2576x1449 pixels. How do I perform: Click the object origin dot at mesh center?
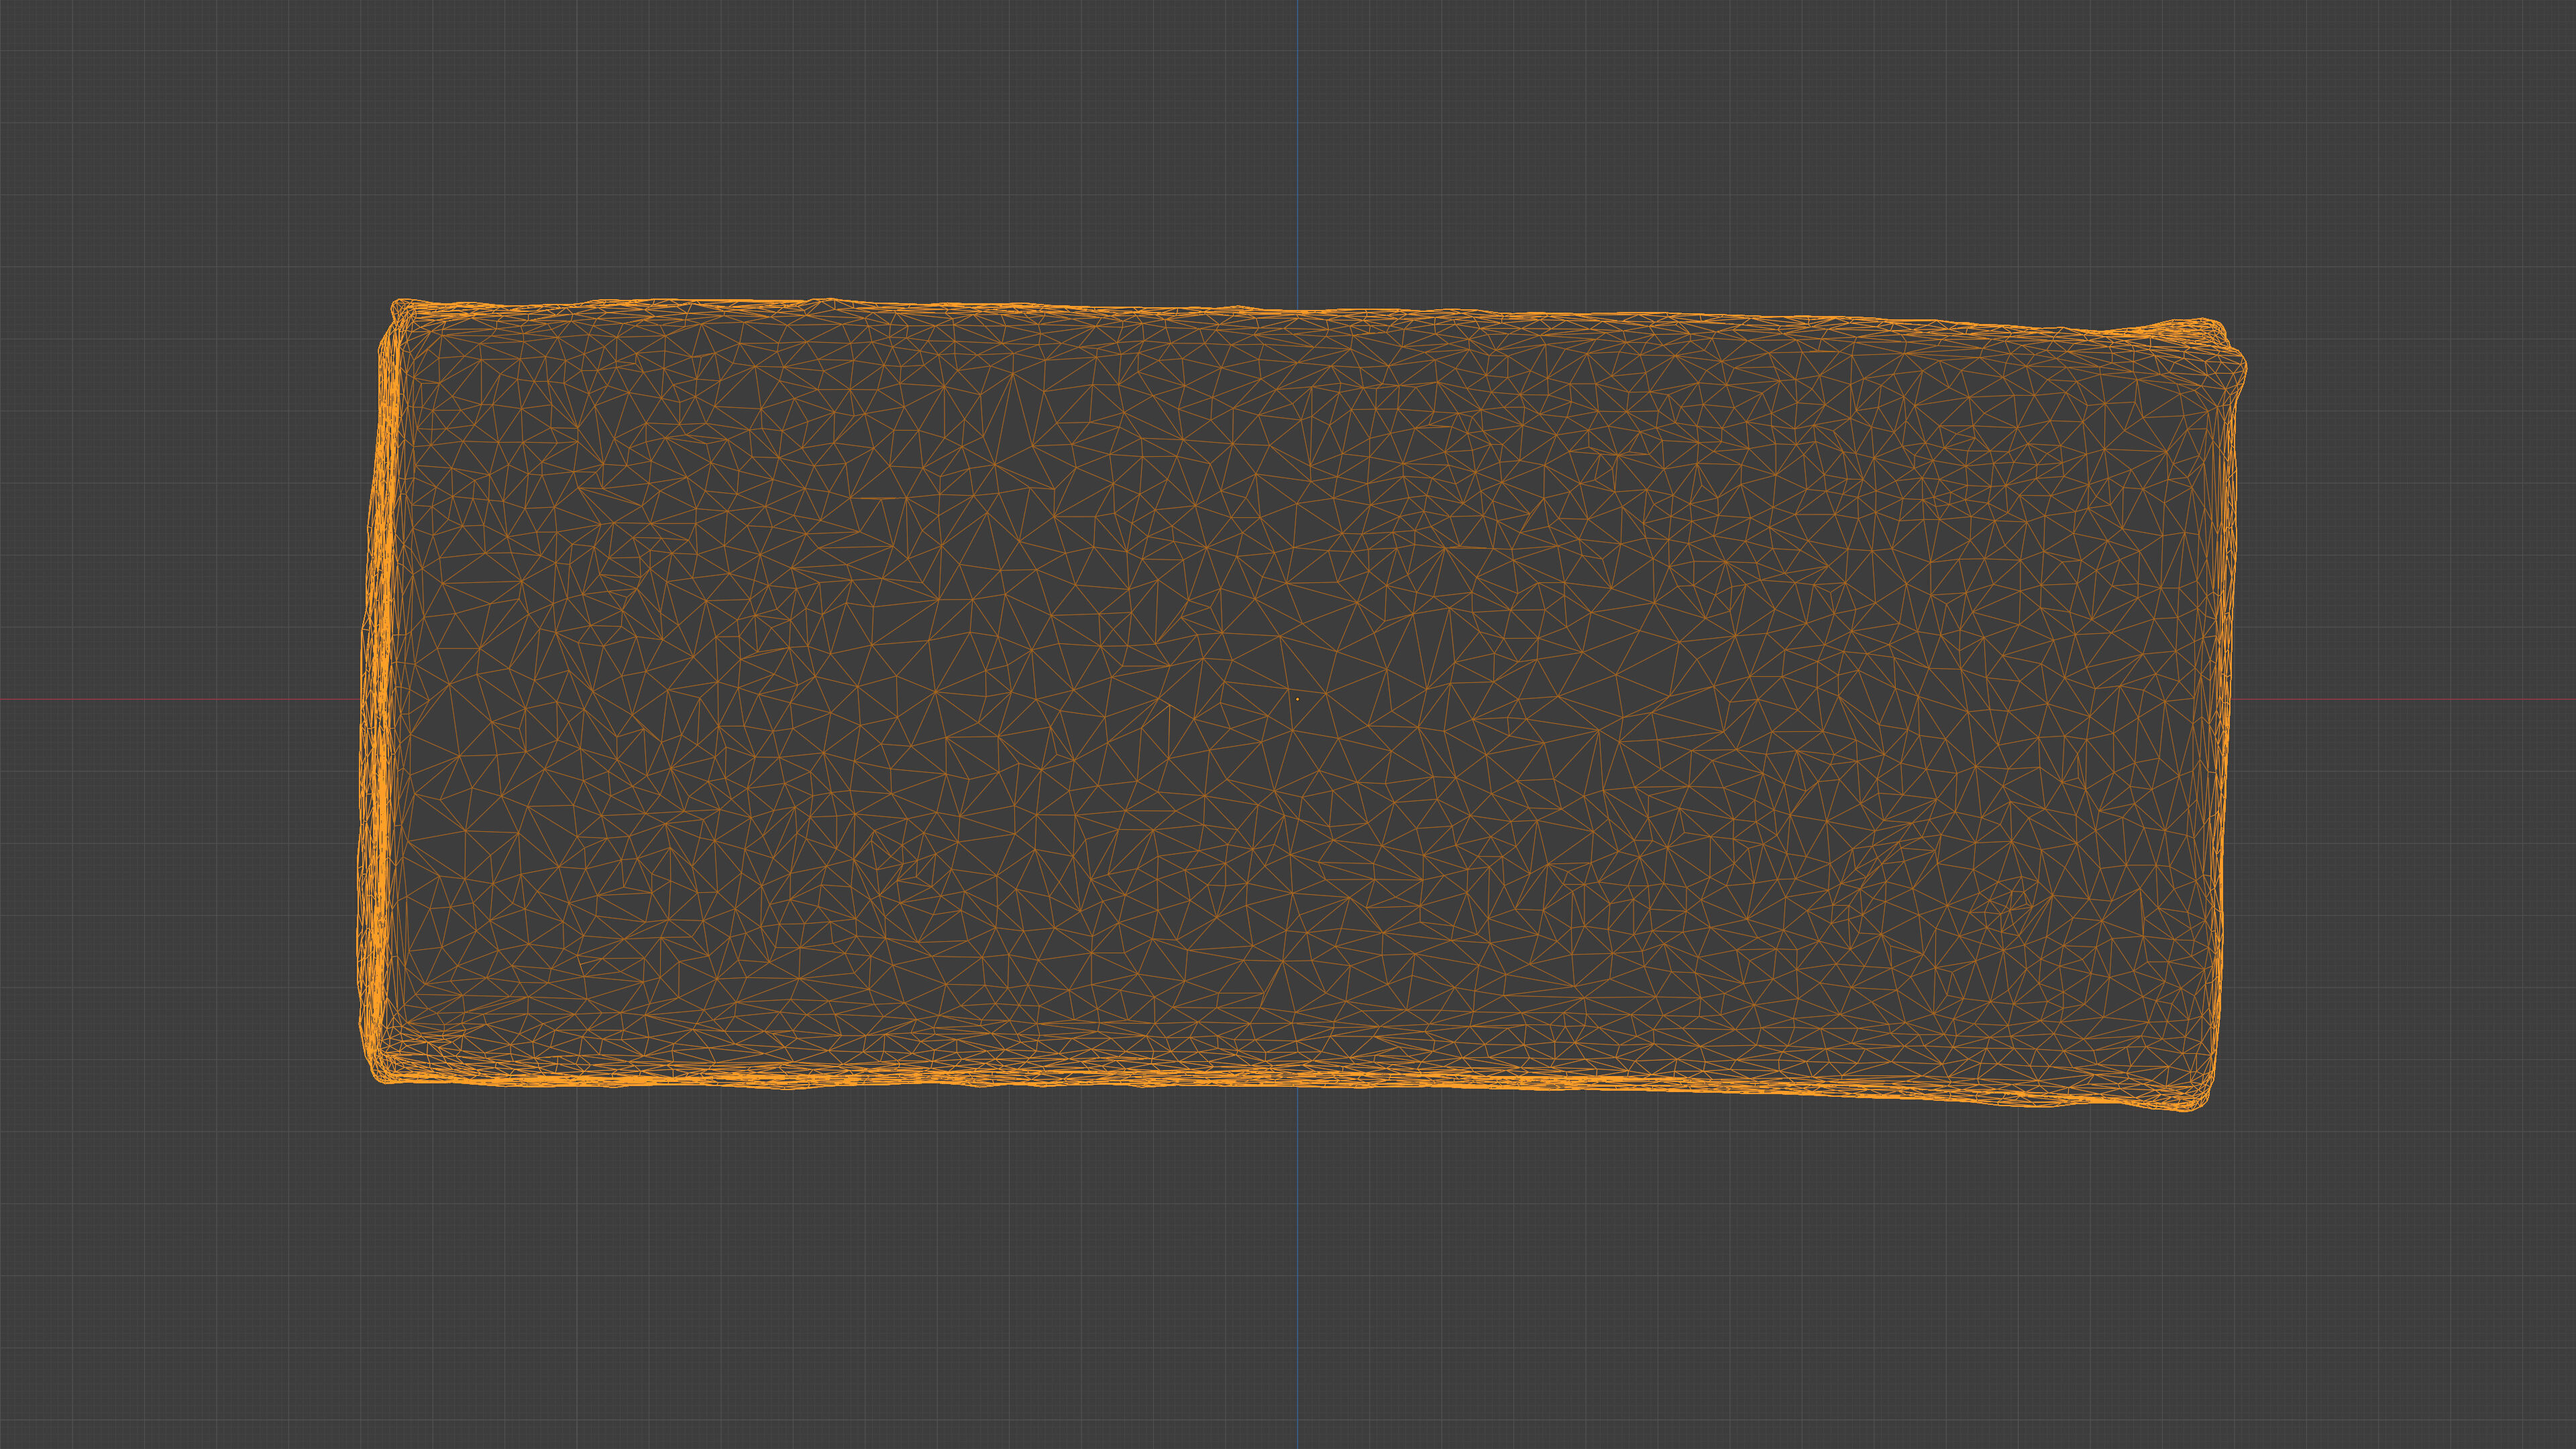click(x=1298, y=699)
